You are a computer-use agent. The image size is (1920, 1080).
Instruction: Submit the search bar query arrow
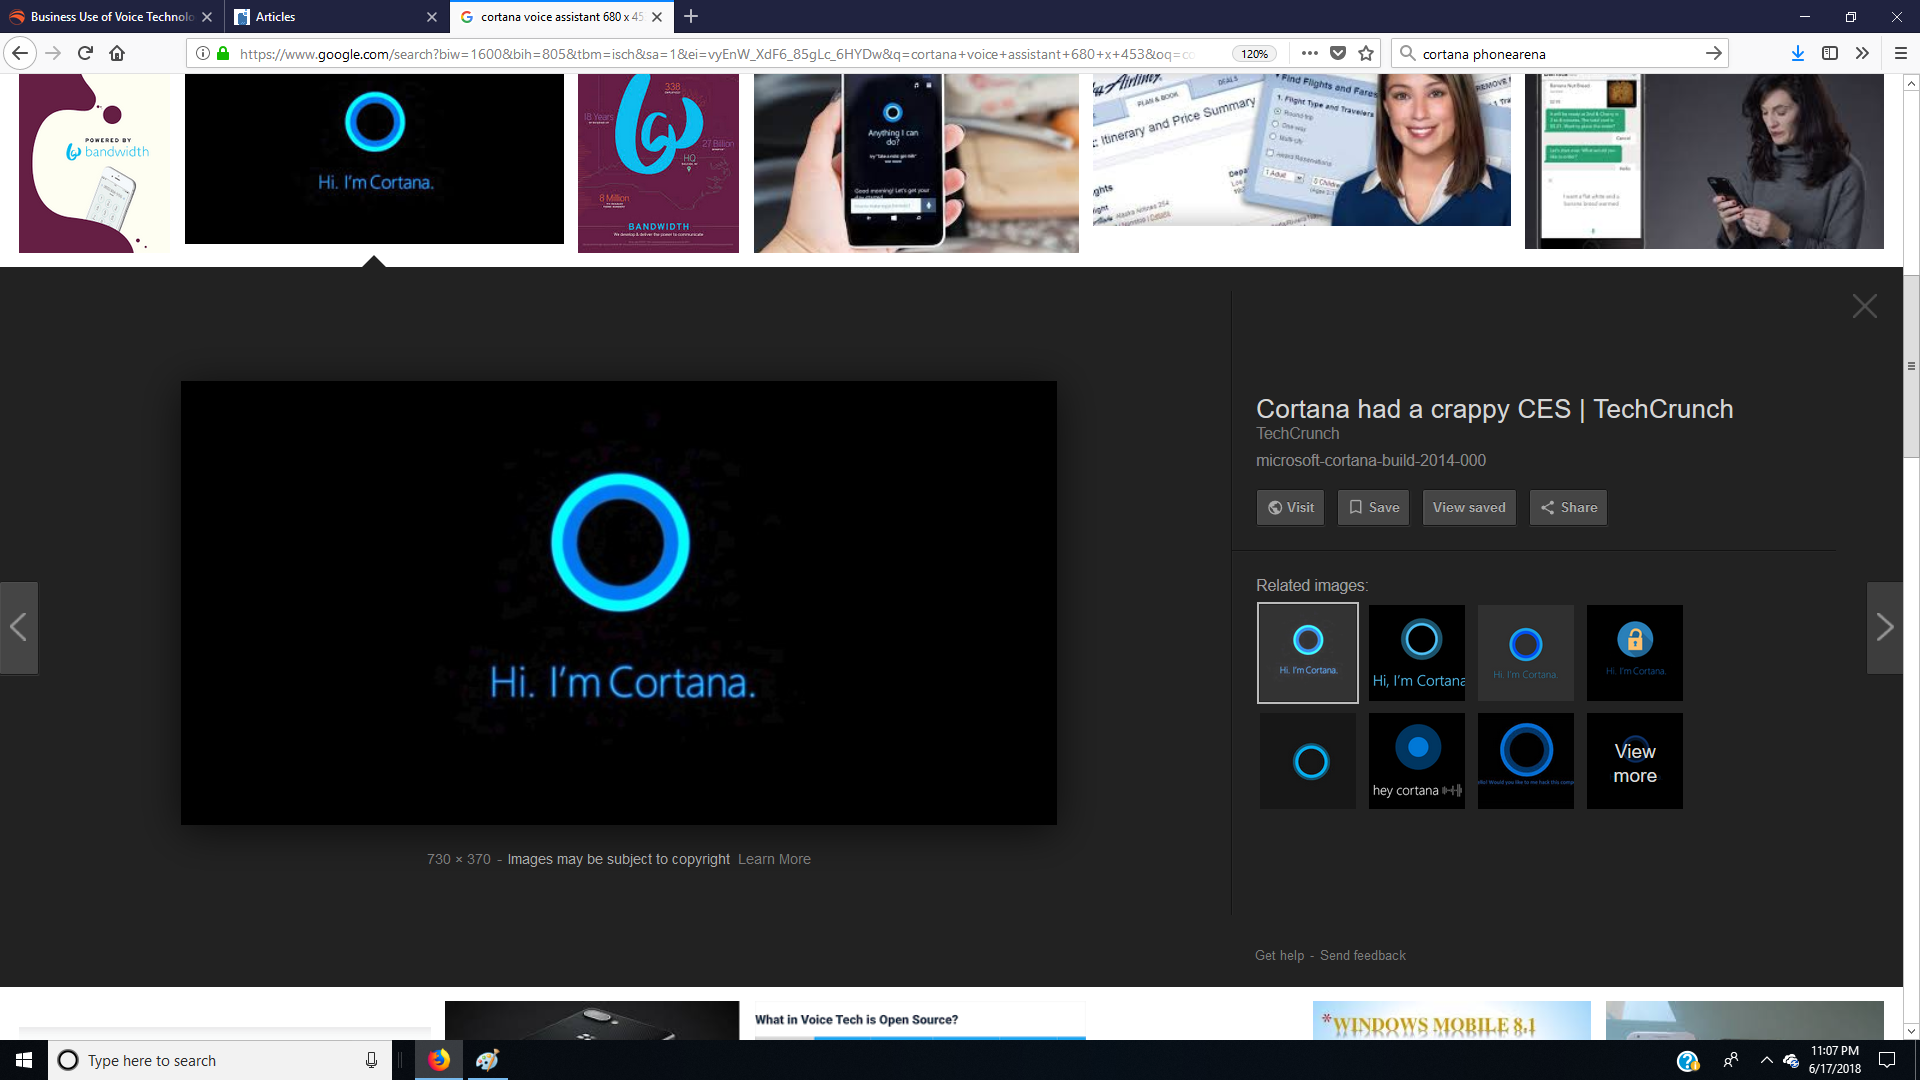(x=1713, y=53)
